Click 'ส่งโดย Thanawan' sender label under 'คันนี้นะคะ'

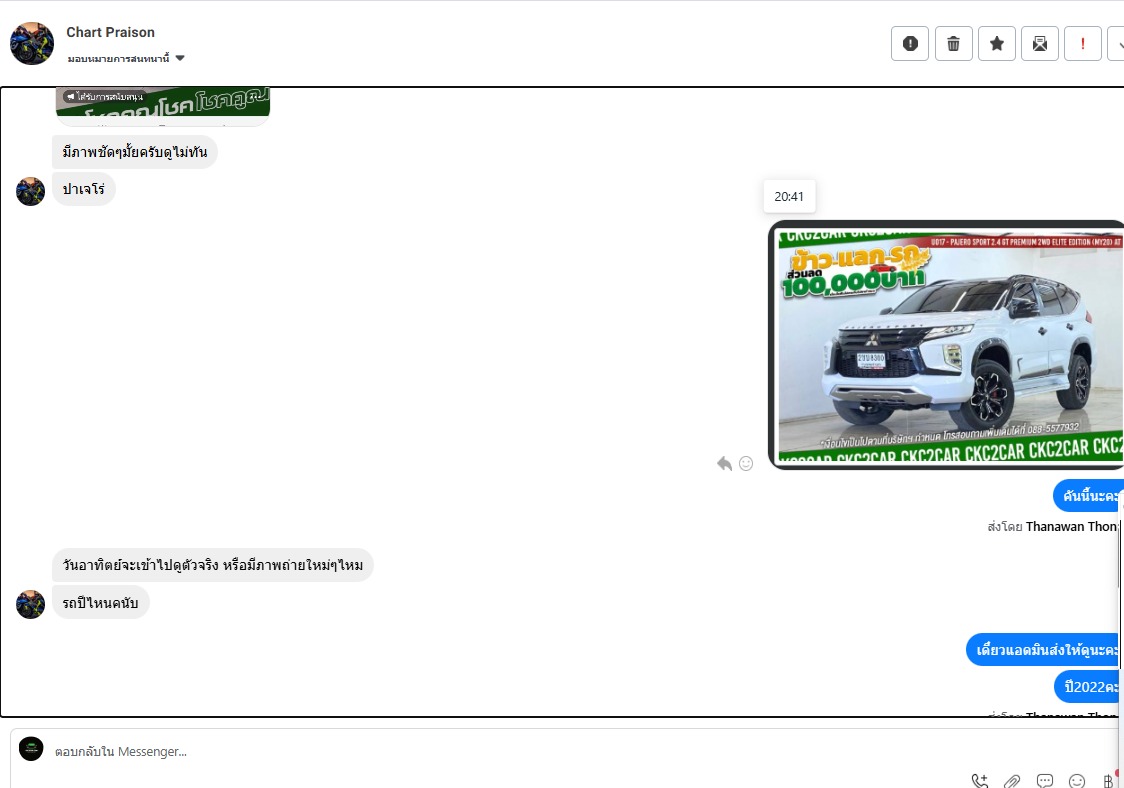[x=1052, y=526]
